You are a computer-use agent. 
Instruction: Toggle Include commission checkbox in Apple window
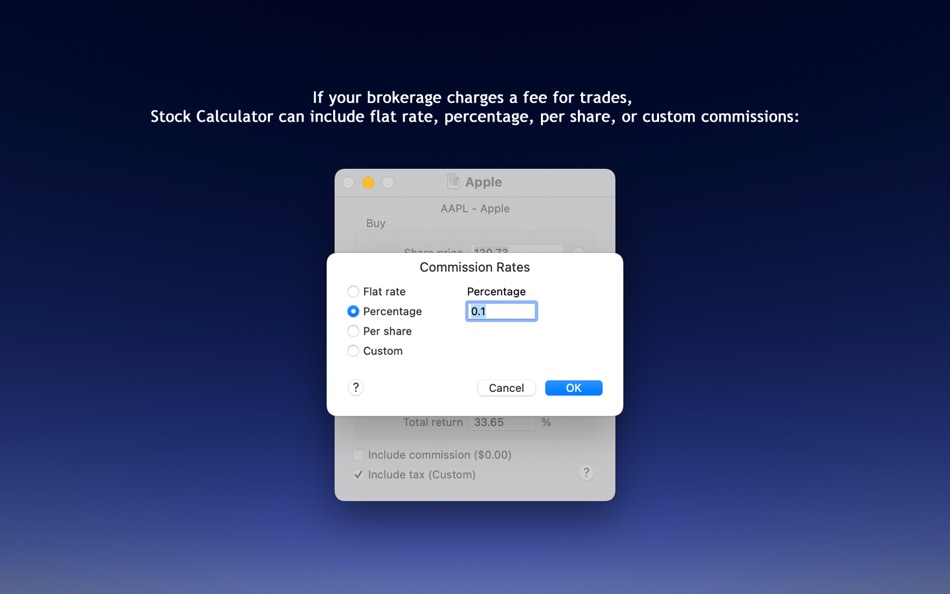pyautogui.click(x=359, y=455)
